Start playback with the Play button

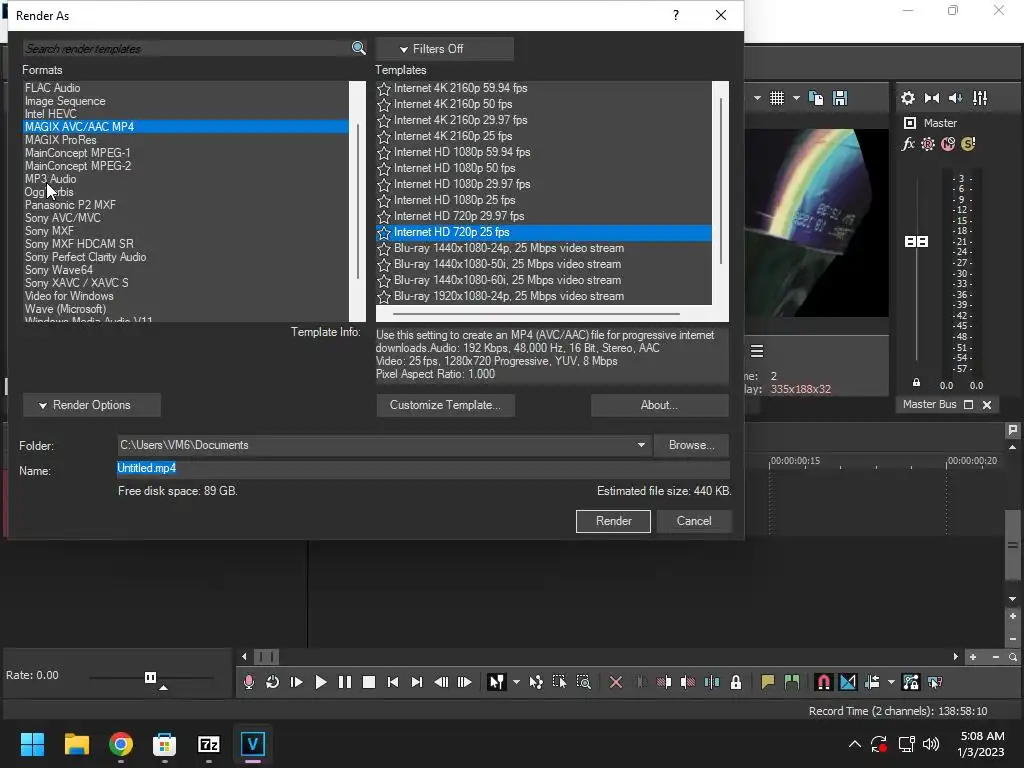[x=321, y=682]
